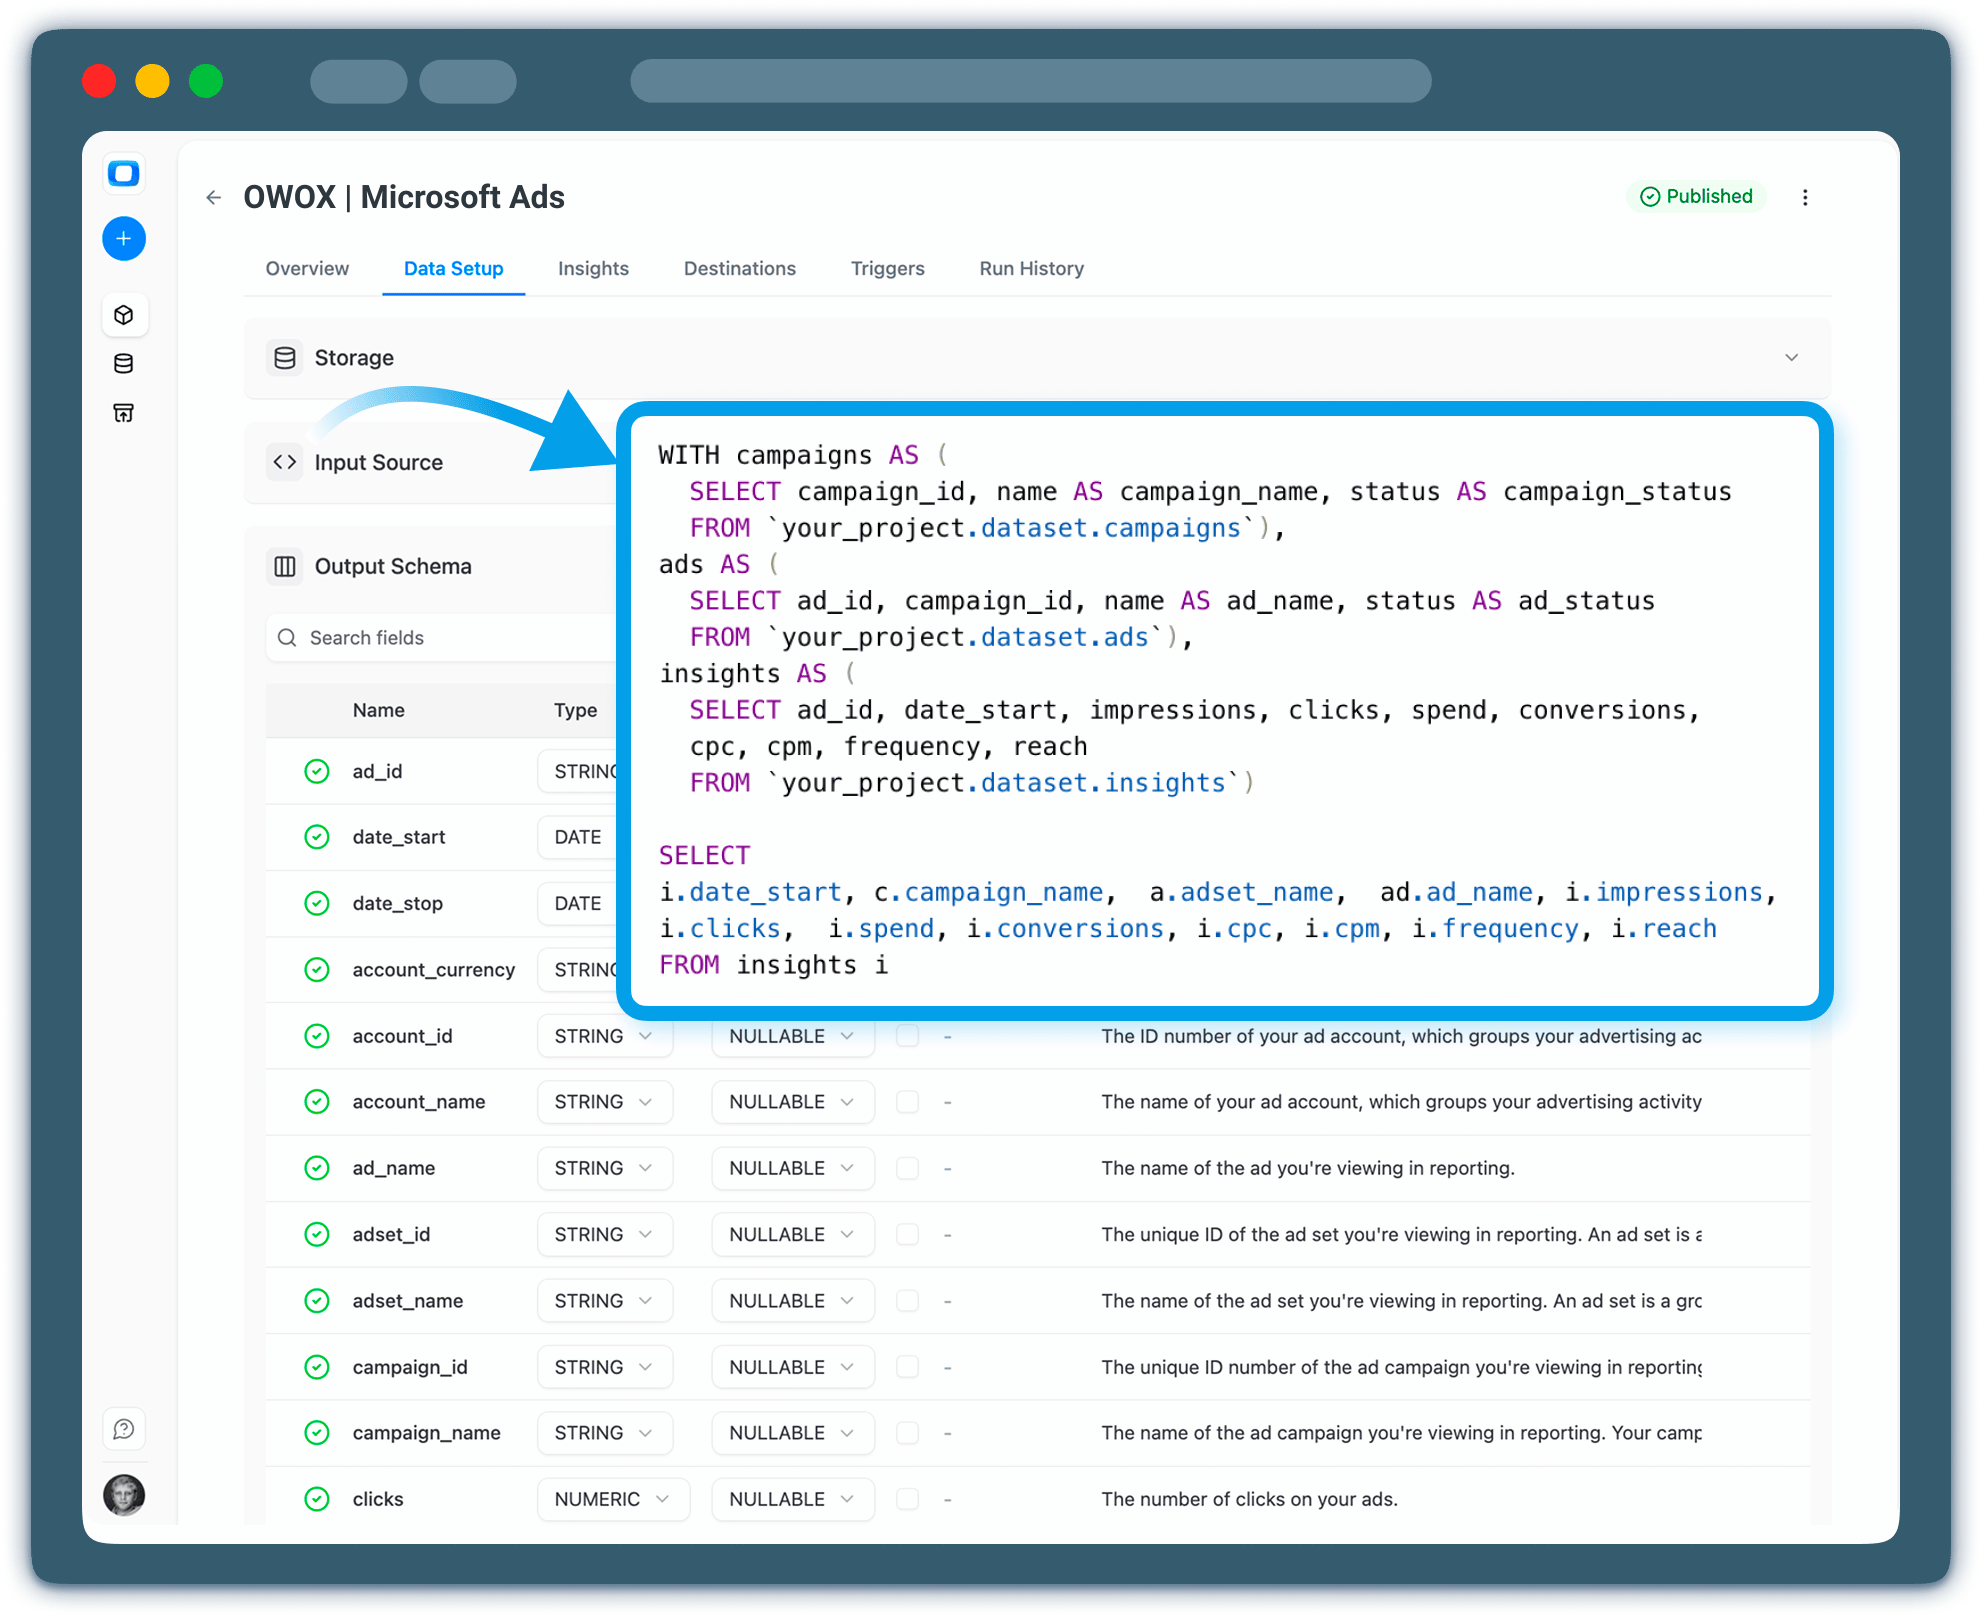Click the OWOX logo in the sidebar
Screen dimensions: 1982x1617
click(x=124, y=172)
